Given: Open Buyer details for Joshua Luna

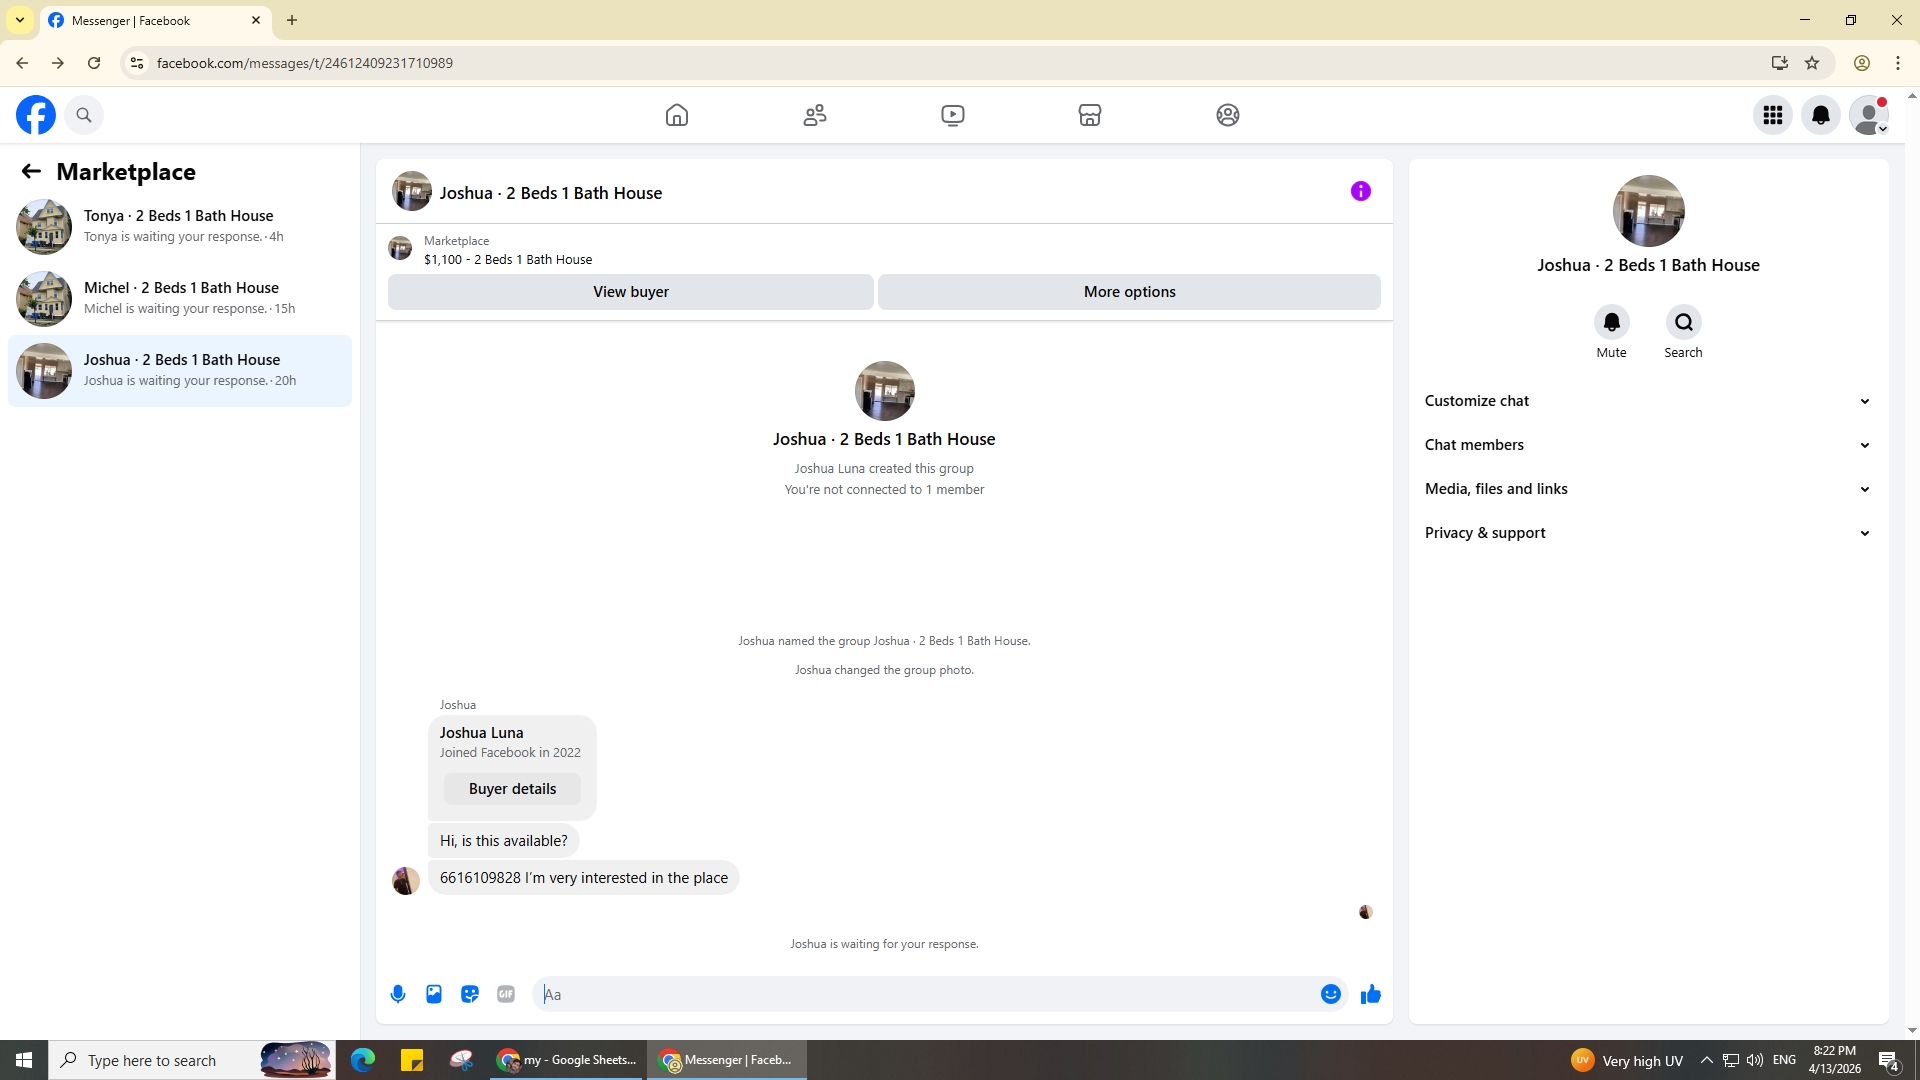Looking at the screenshot, I should click(x=513, y=789).
